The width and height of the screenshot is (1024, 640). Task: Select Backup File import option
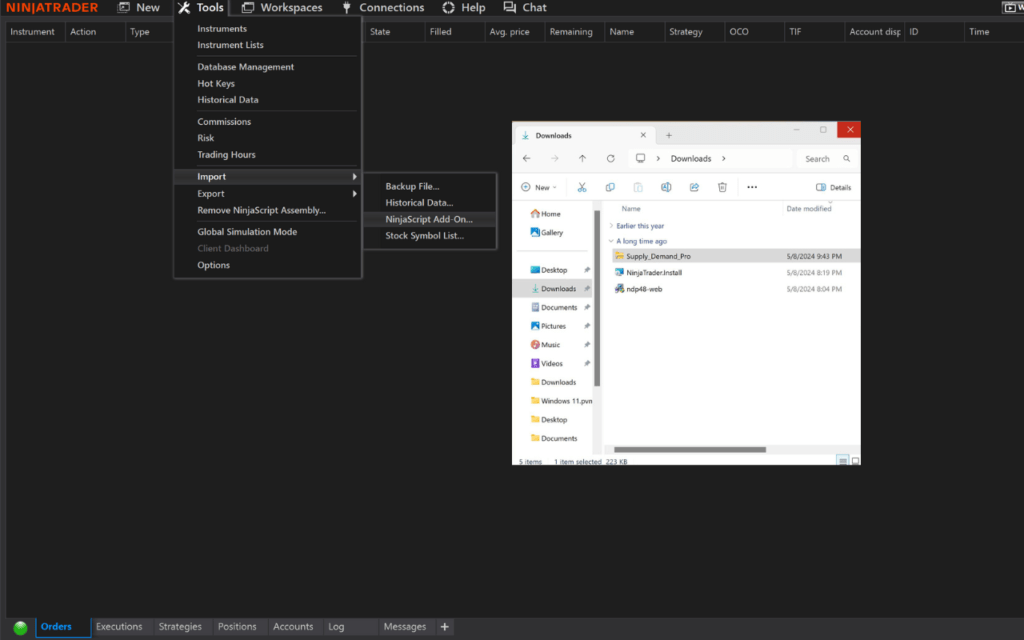pyautogui.click(x=412, y=186)
